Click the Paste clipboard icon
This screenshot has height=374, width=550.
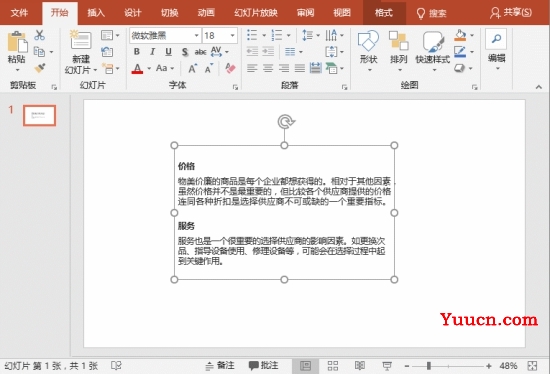17,41
